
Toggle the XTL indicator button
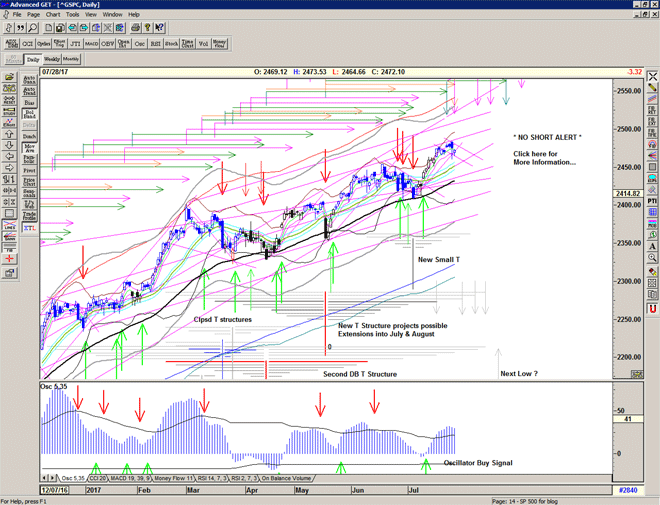pyautogui.click(x=29, y=228)
